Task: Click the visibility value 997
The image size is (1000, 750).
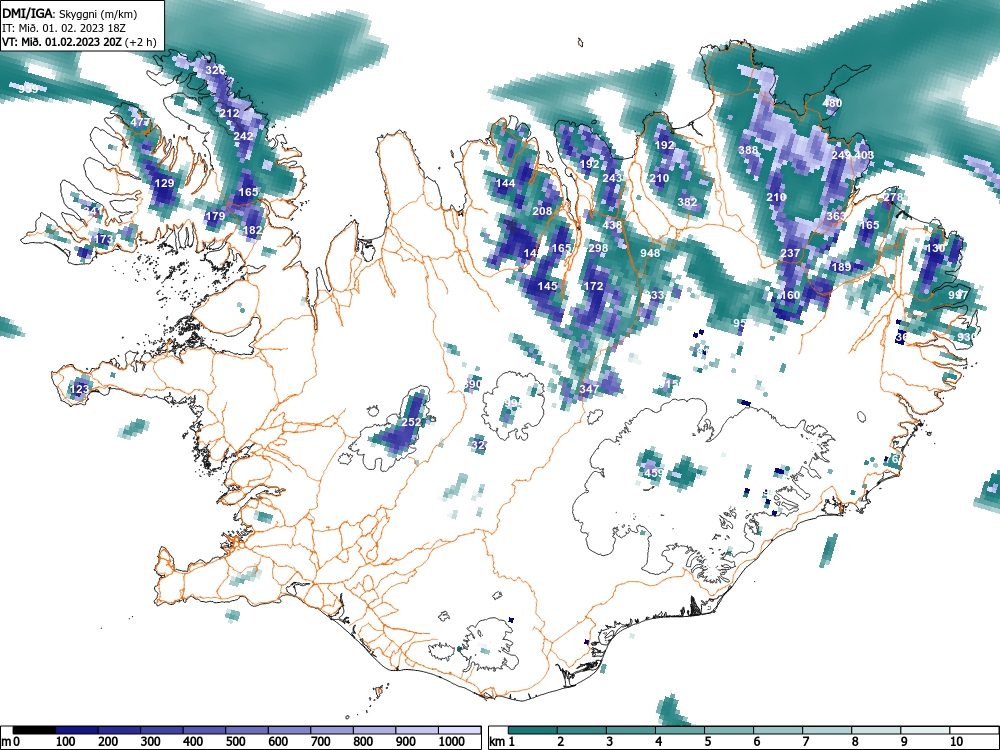Action: [x=958, y=295]
